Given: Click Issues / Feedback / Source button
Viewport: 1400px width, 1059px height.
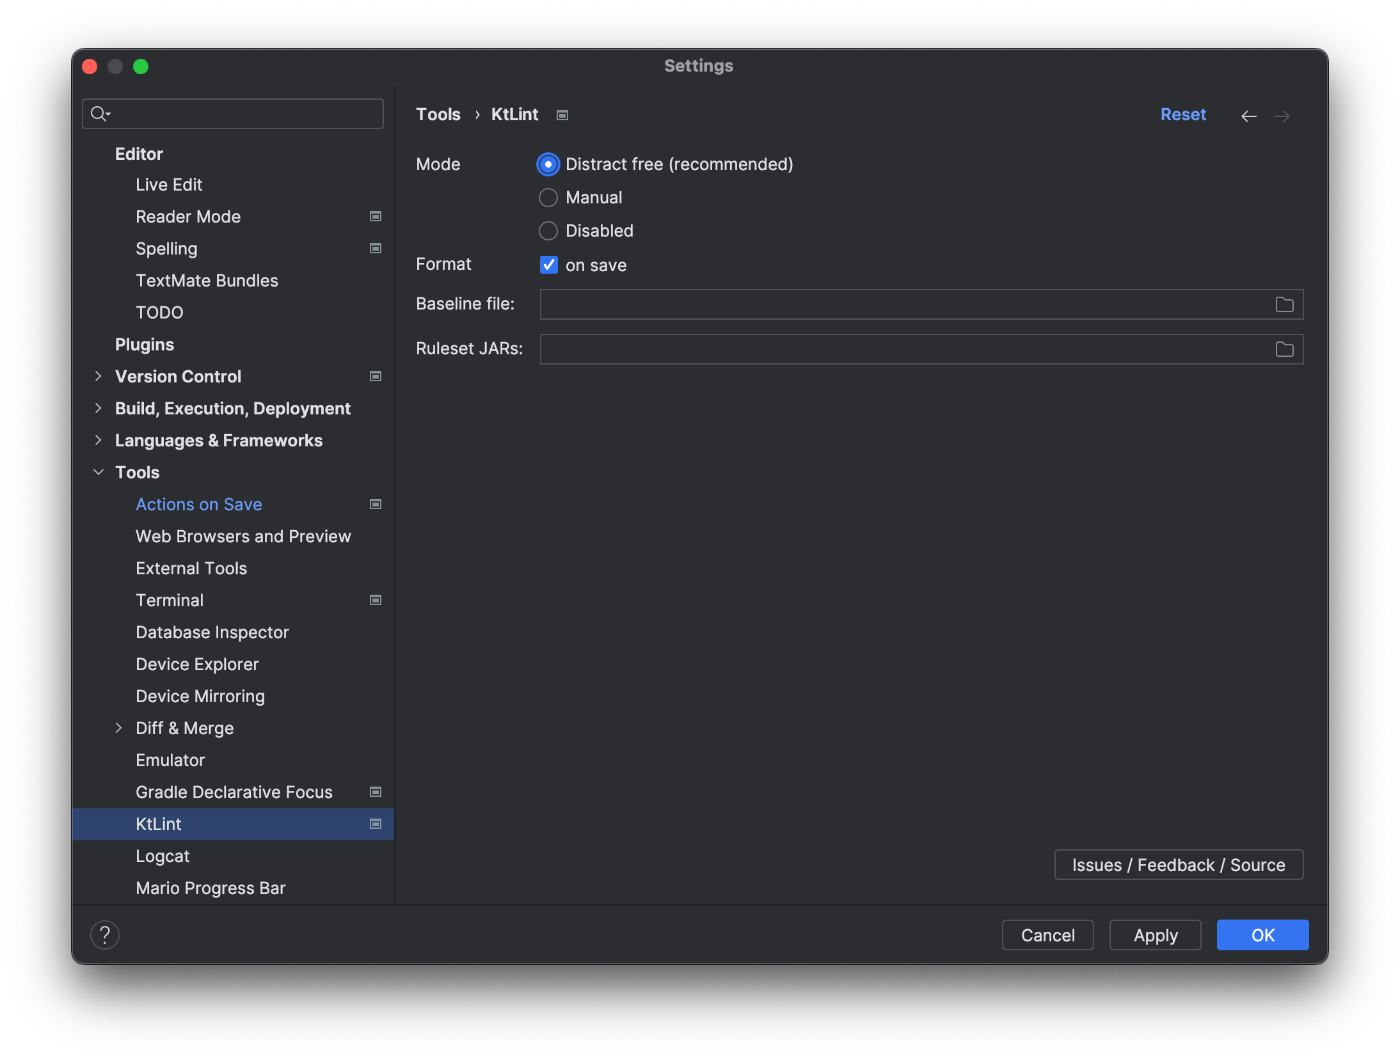Looking at the screenshot, I should [x=1179, y=865].
